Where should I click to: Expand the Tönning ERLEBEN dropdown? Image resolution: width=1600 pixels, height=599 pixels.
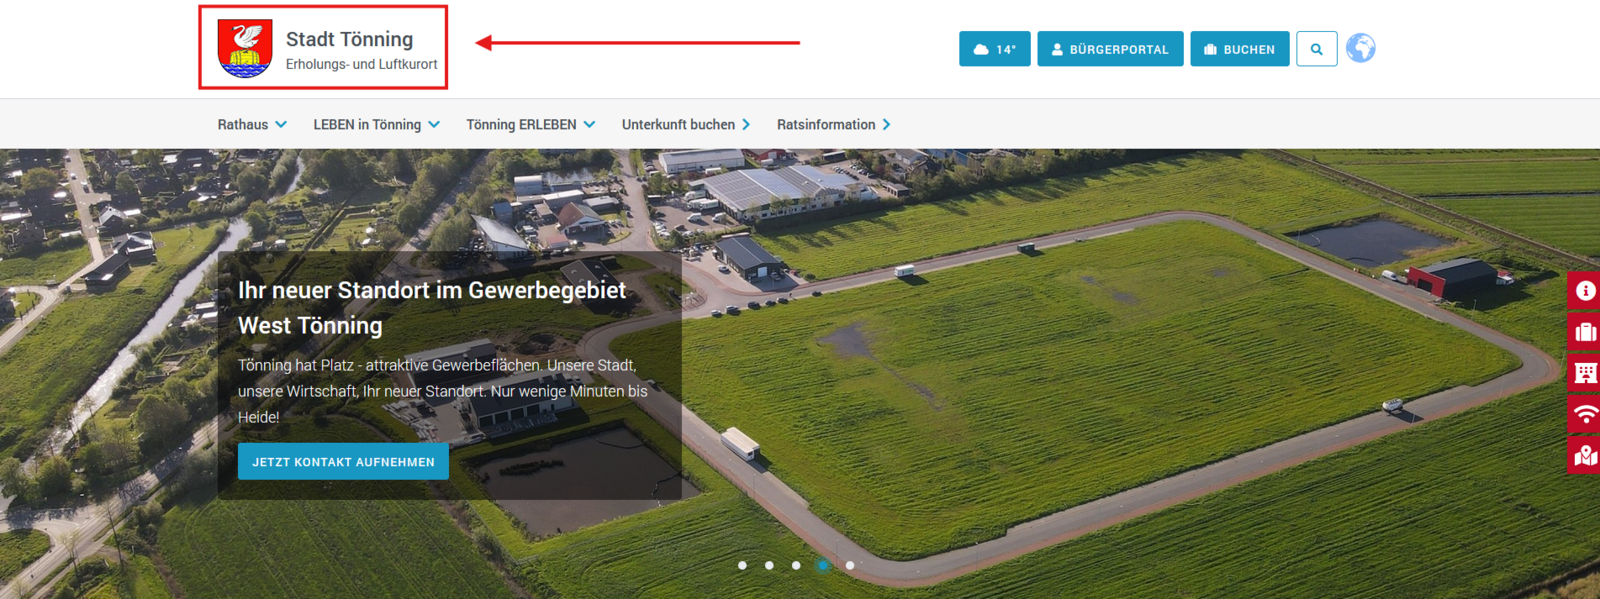530,125
